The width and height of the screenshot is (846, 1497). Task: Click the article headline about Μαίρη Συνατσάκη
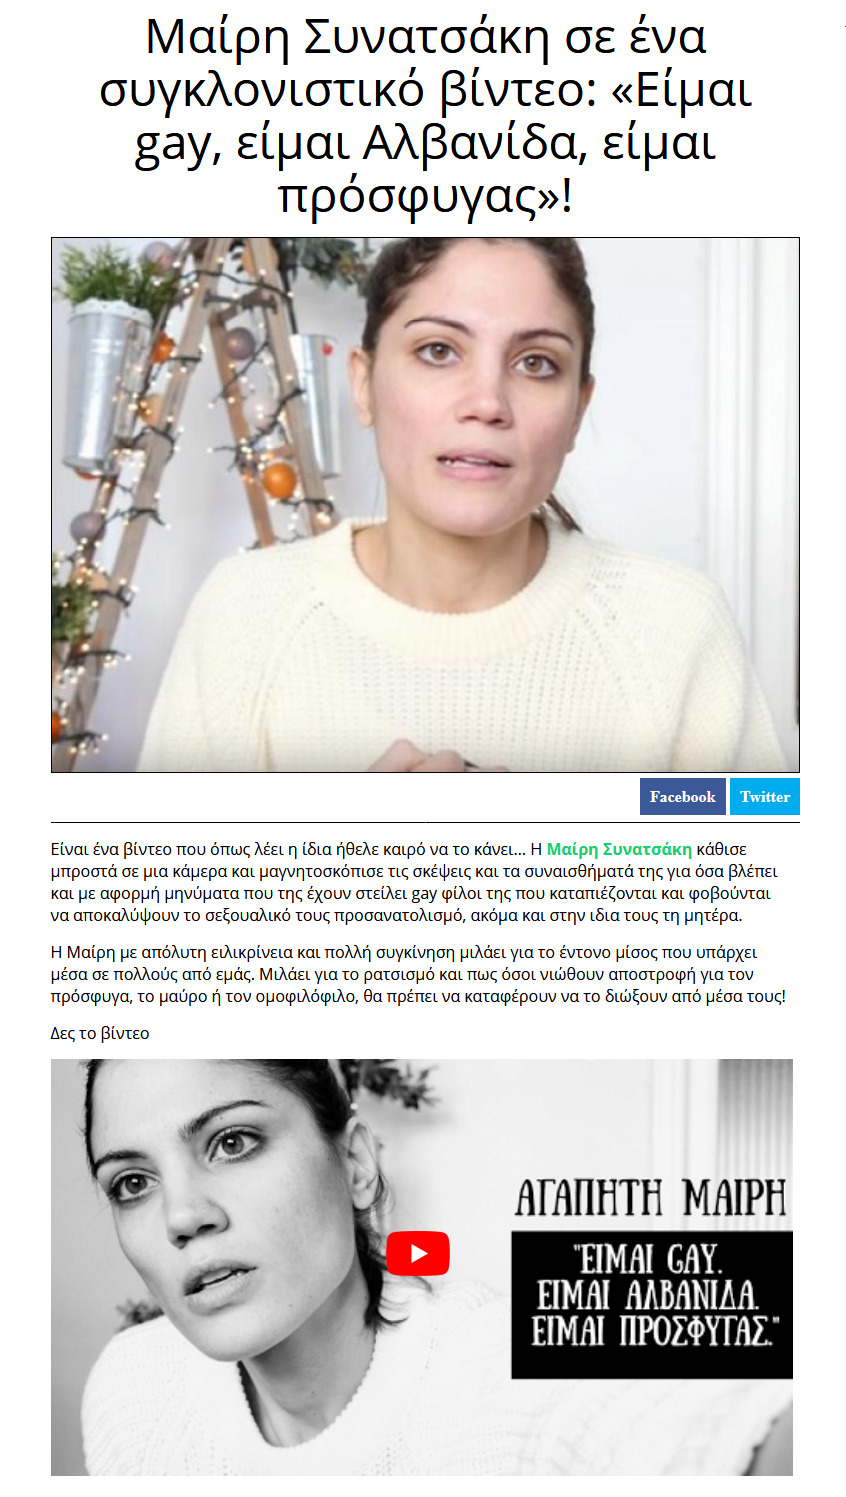[x=425, y=115]
